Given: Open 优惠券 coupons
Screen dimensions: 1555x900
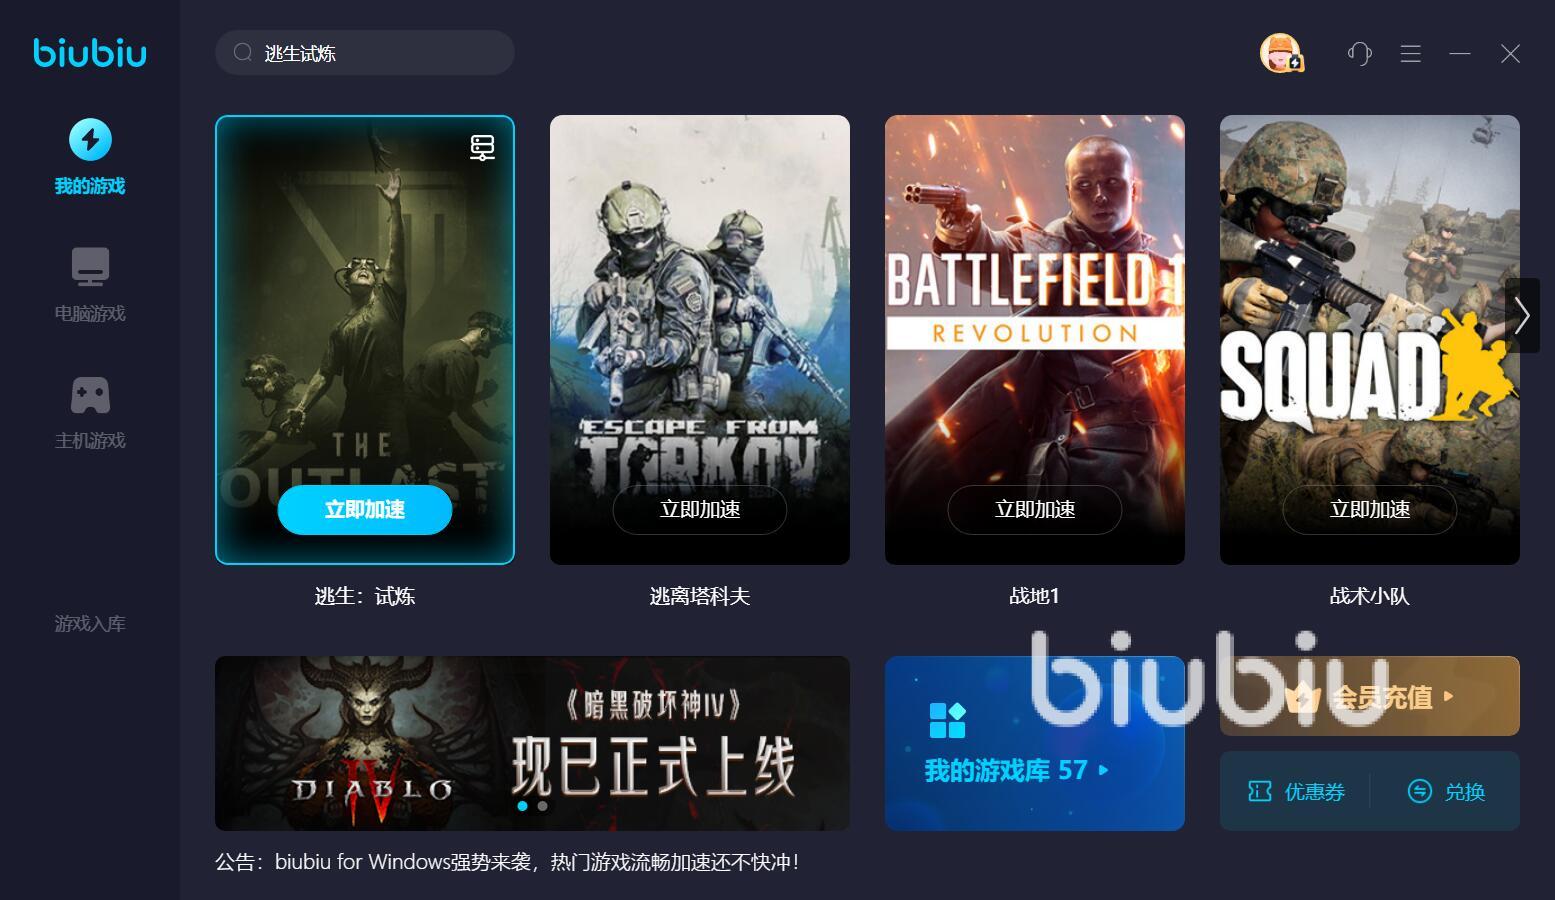Looking at the screenshot, I should (x=1296, y=792).
